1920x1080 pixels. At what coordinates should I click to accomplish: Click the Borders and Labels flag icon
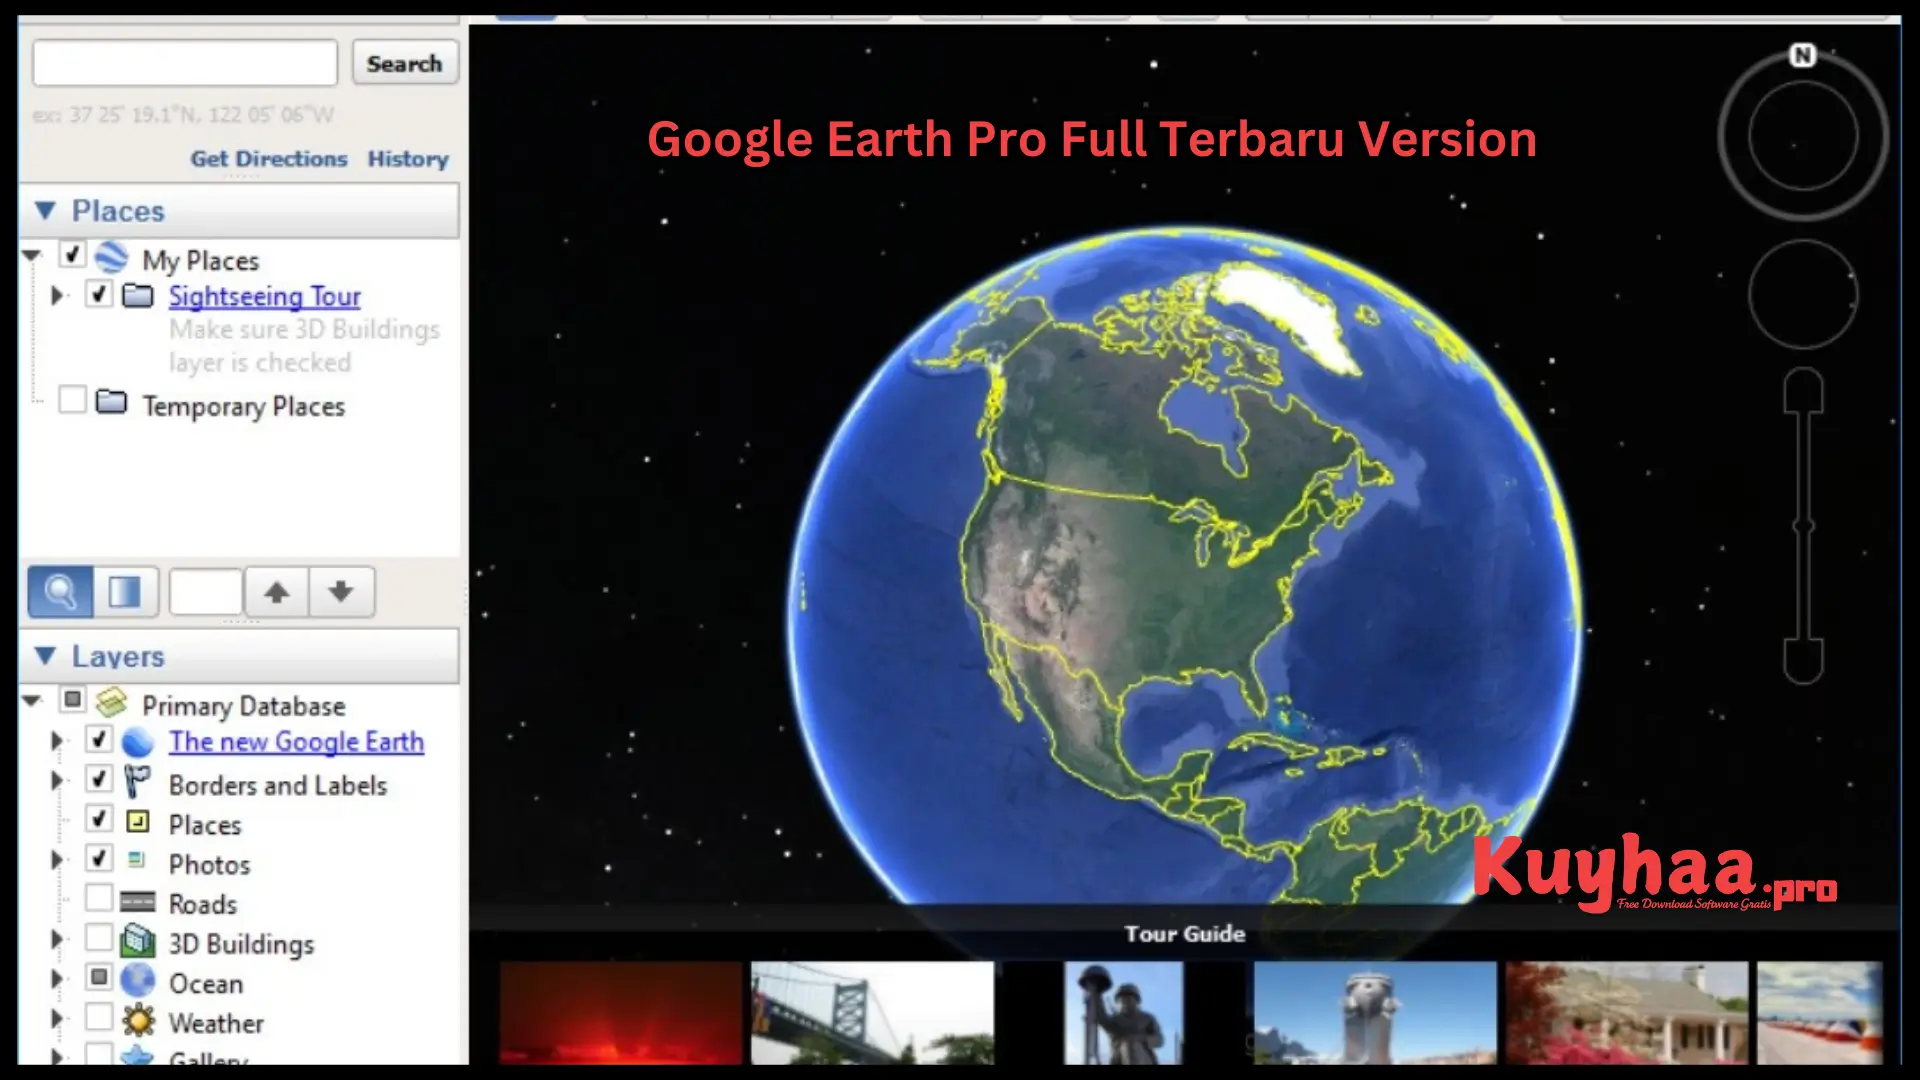coord(137,782)
